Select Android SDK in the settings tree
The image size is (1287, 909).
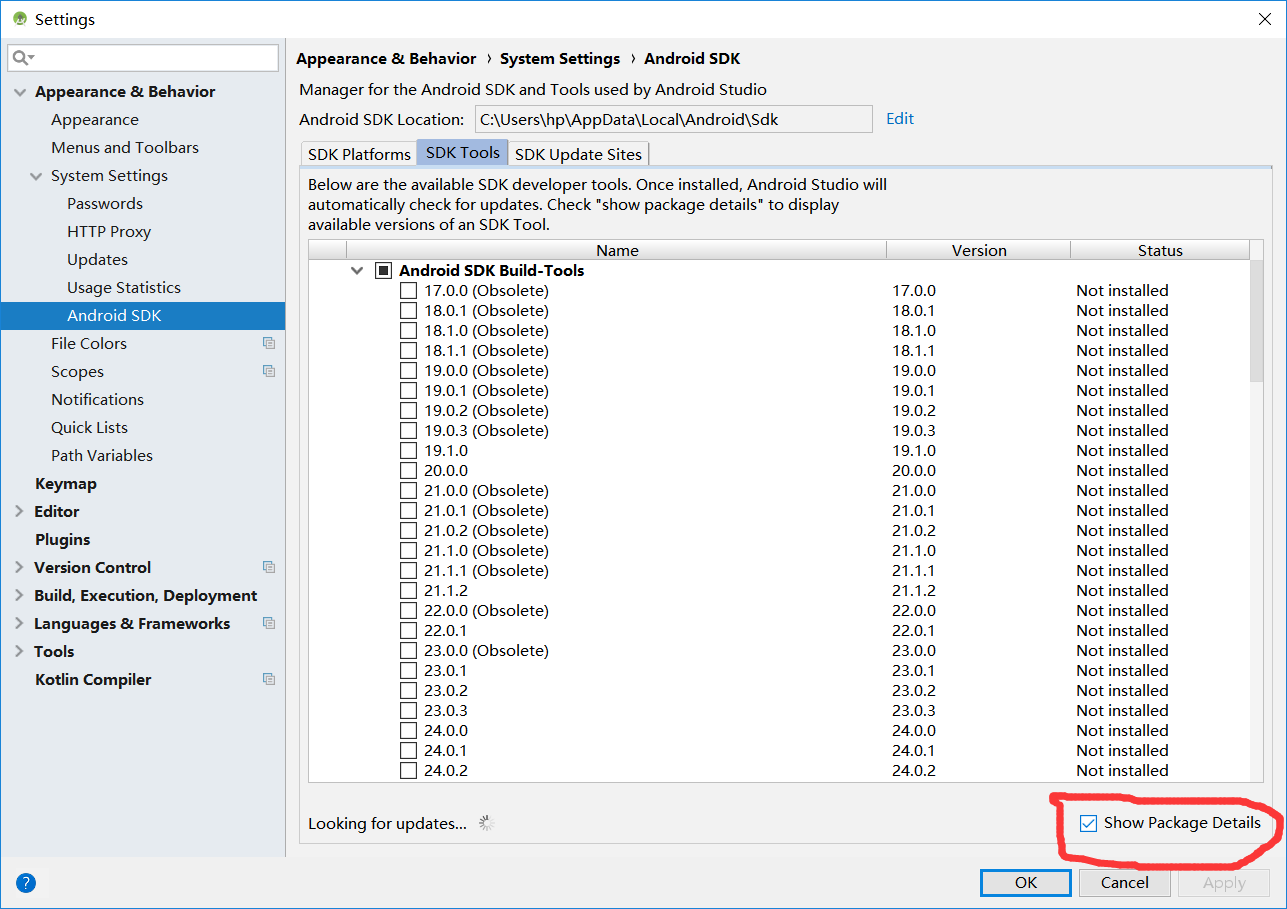143,315
